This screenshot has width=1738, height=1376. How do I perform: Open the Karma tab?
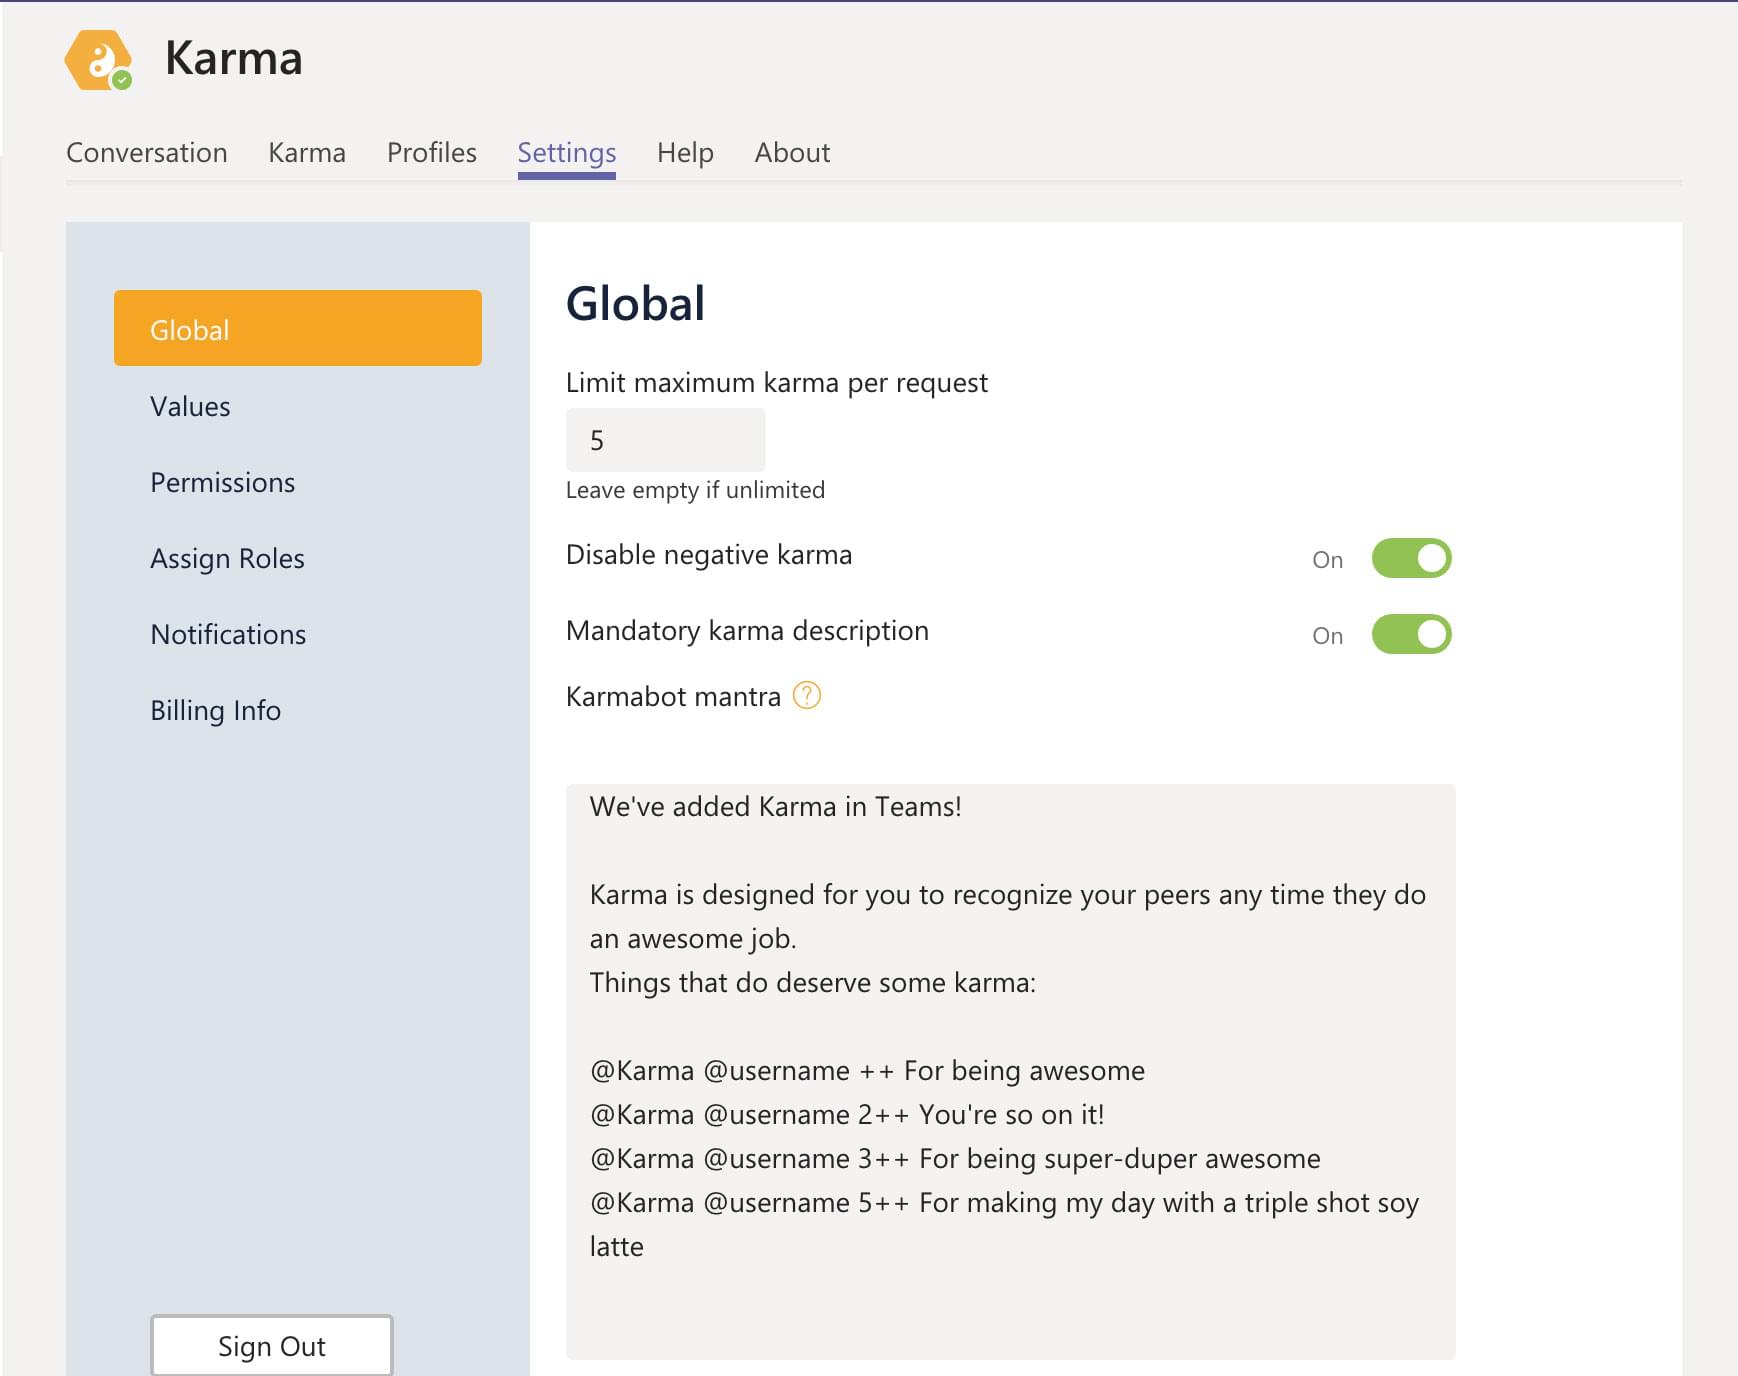[306, 152]
